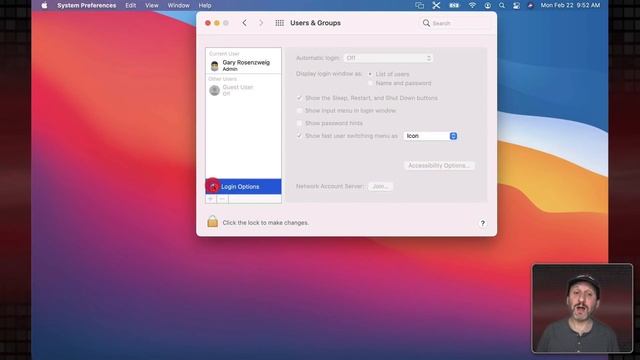Open the Wi-Fi menu bar icon

(472, 5)
